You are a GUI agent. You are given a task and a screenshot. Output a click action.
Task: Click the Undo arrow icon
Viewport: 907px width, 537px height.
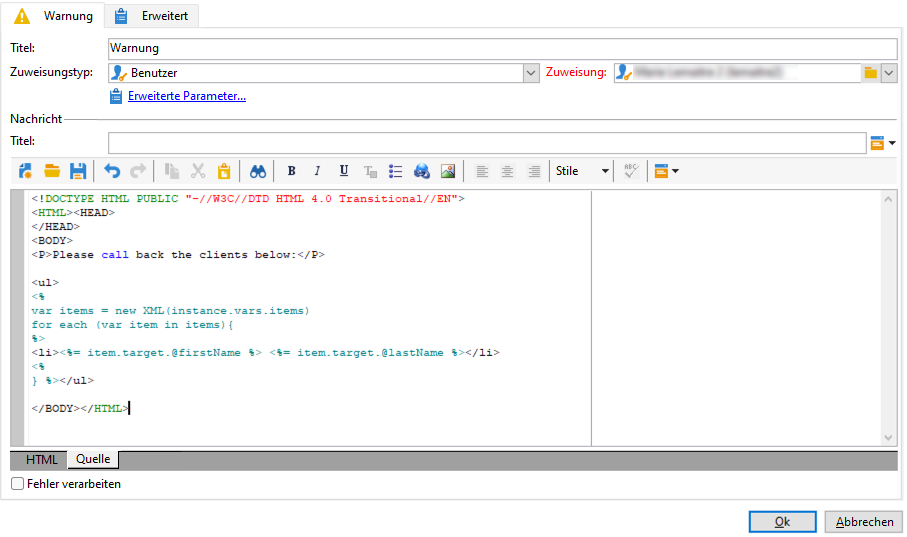pyautogui.click(x=112, y=171)
